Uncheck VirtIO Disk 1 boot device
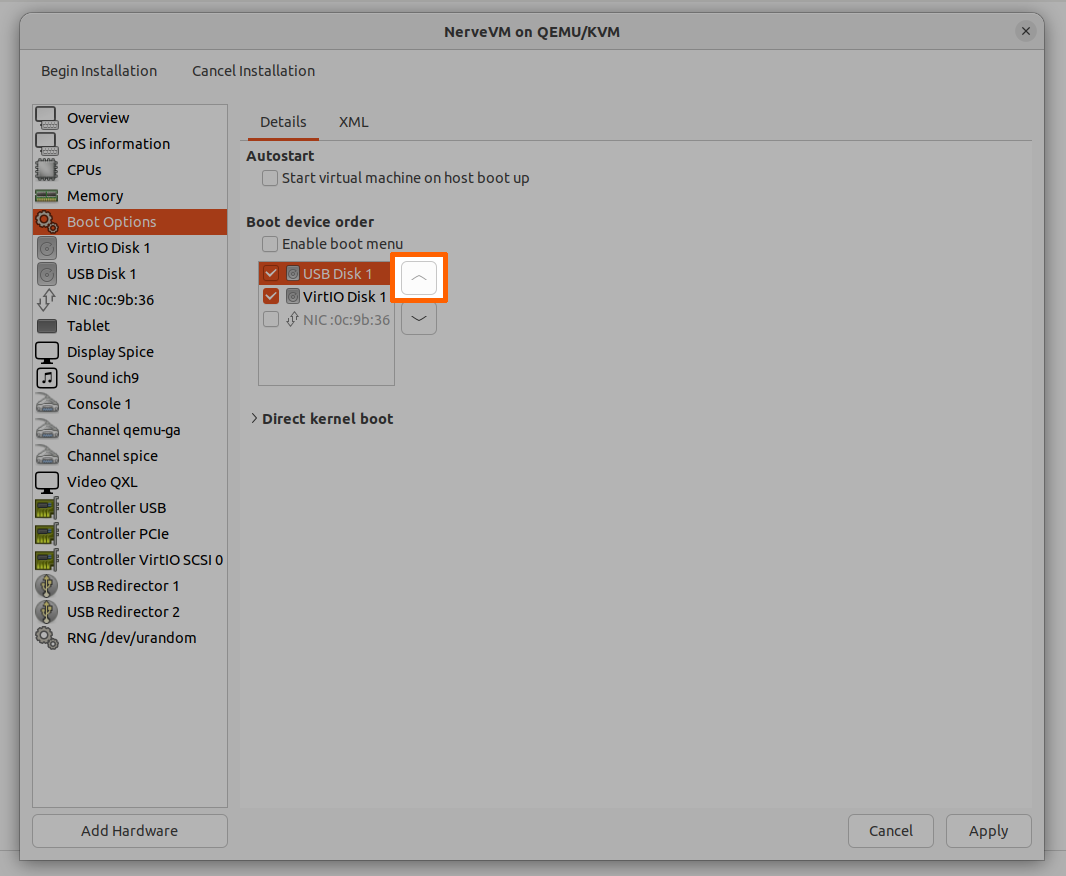1066x876 pixels. pyautogui.click(x=271, y=297)
